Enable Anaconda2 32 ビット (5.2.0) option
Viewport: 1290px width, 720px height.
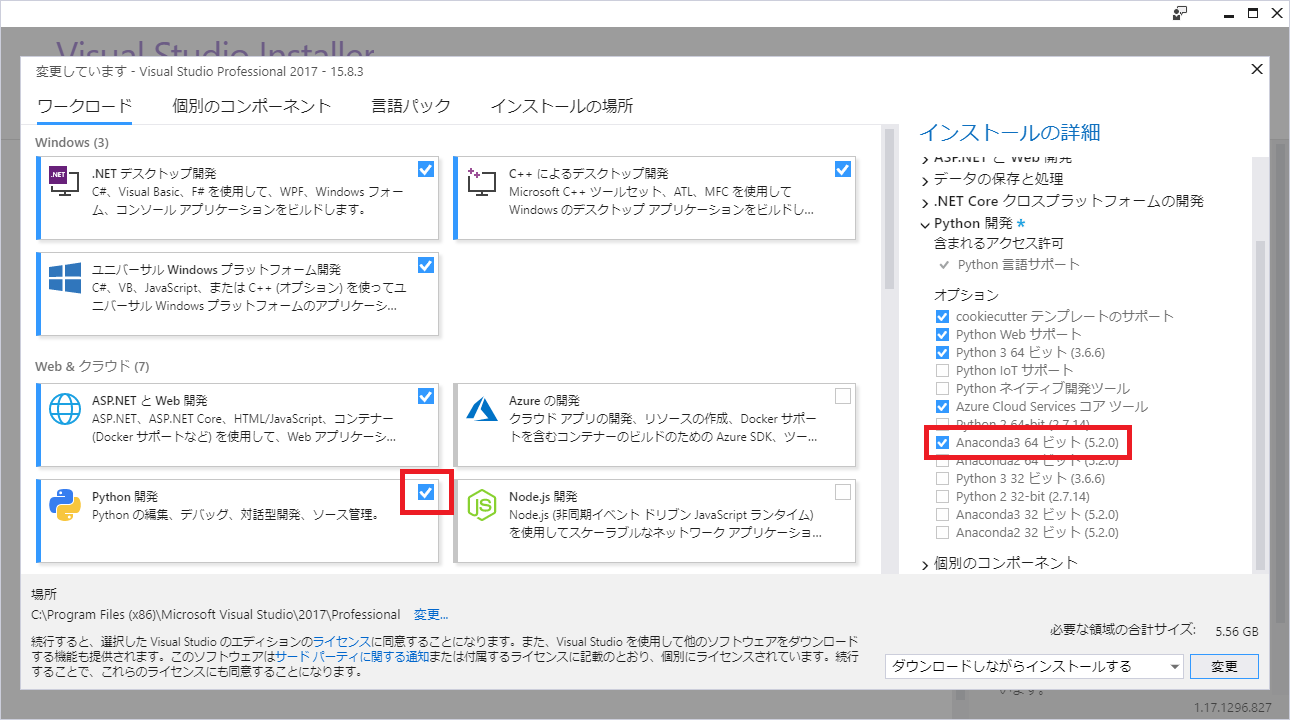click(942, 532)
